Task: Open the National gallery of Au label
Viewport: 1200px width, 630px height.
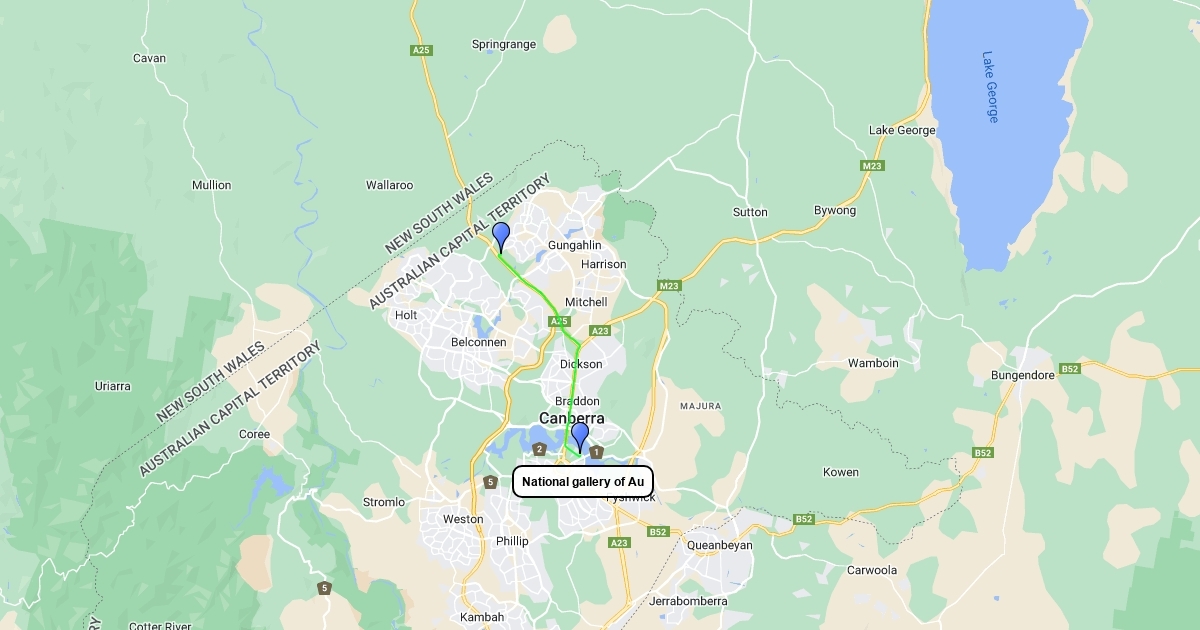Action: click(x=583, y=481)
